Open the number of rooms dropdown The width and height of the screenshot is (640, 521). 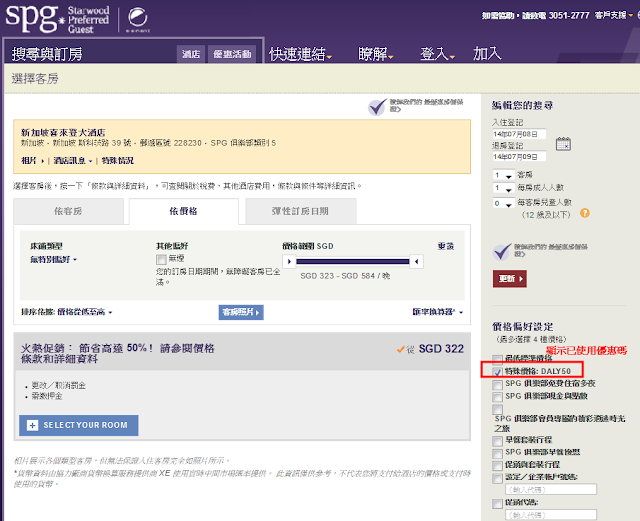tap(501, 174)
